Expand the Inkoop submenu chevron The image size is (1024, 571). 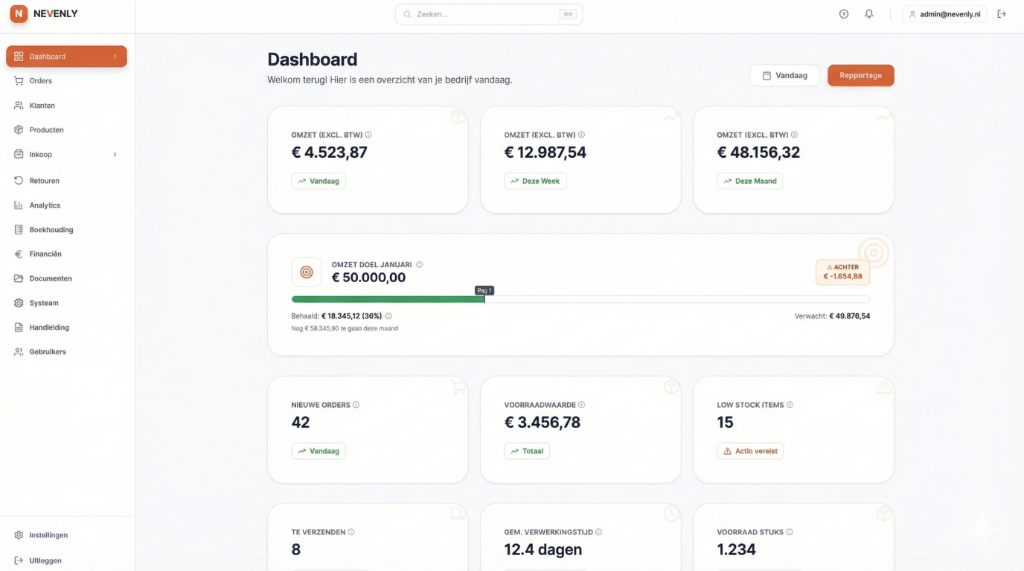click(x=115, y=155)
